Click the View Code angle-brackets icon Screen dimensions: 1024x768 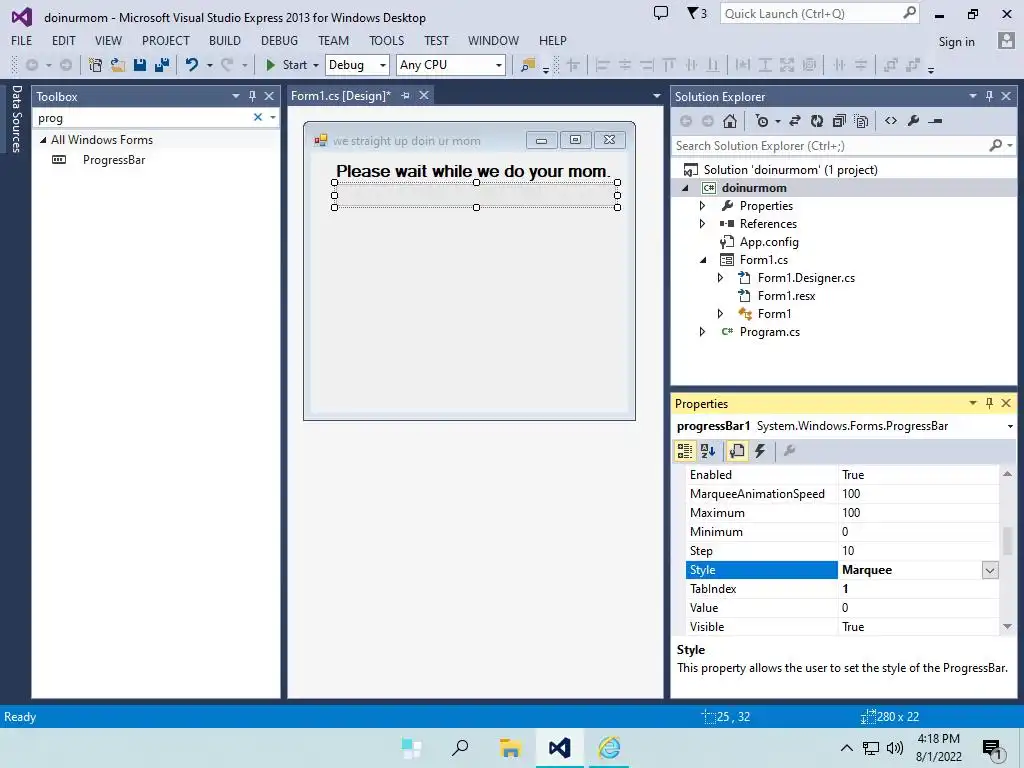click(x=891, y=121)
